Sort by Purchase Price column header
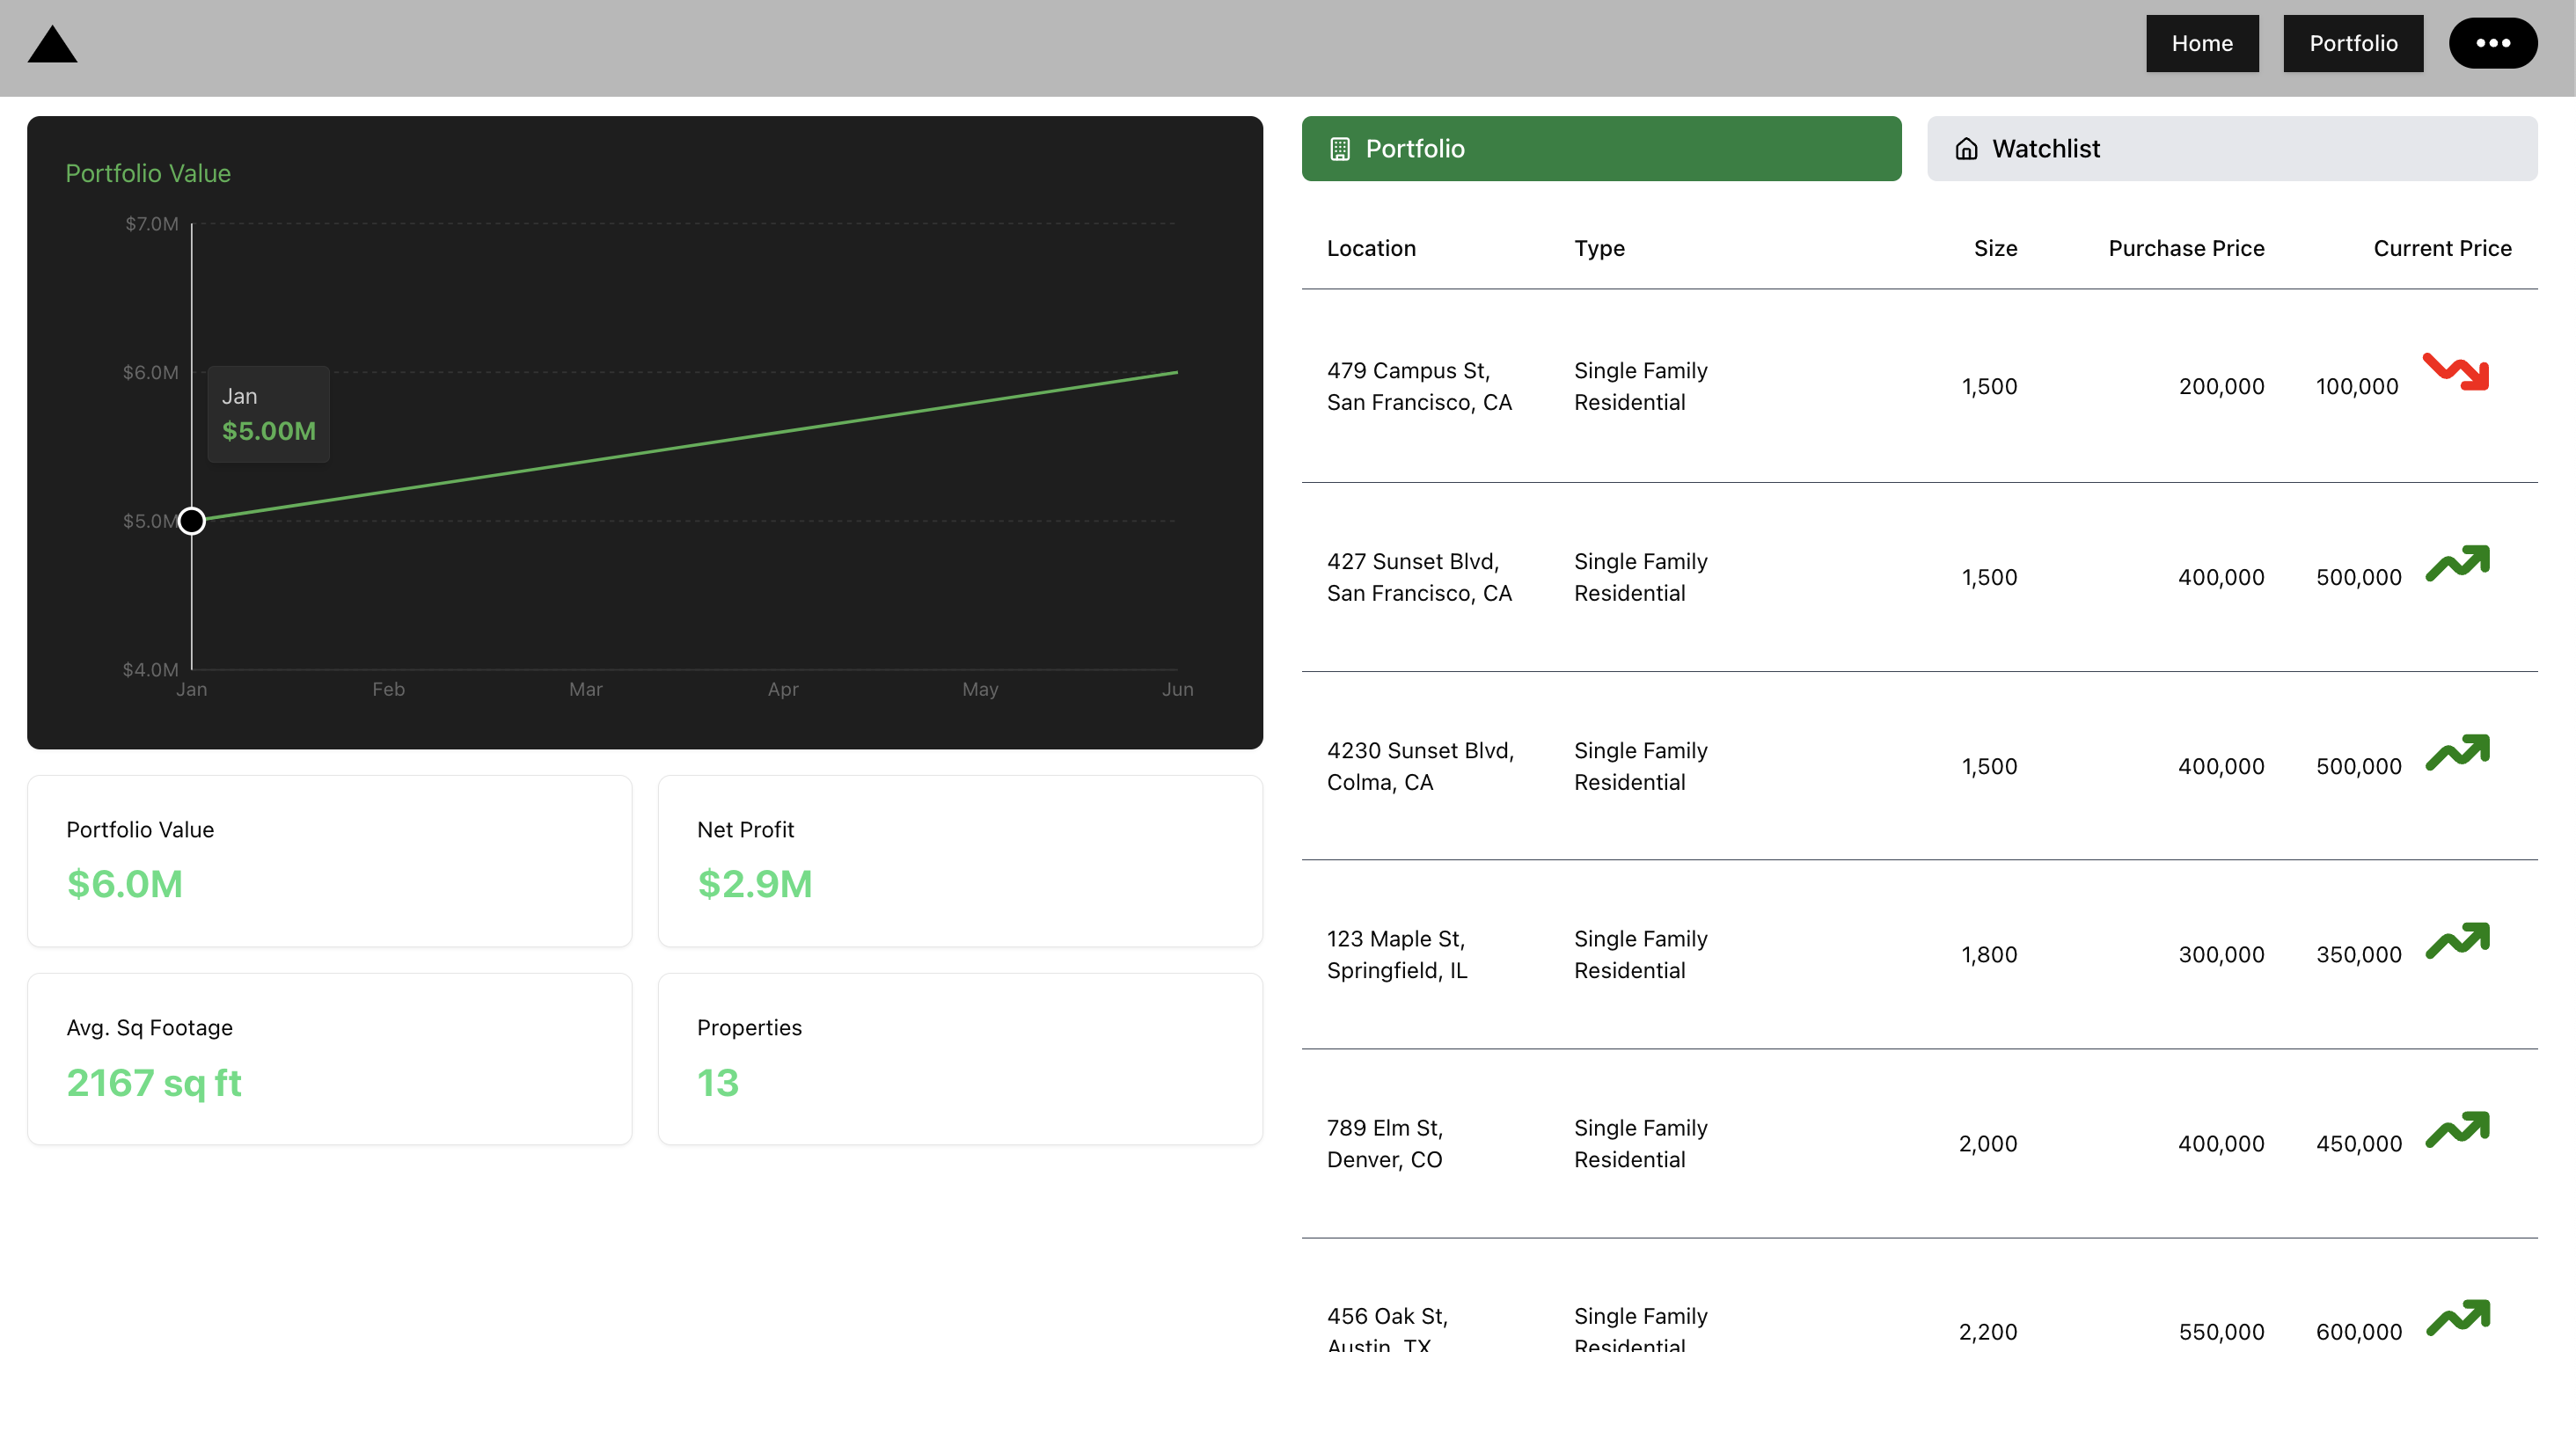The height and width of the screenshot is (1432, 2576). tap(2186, 248)
